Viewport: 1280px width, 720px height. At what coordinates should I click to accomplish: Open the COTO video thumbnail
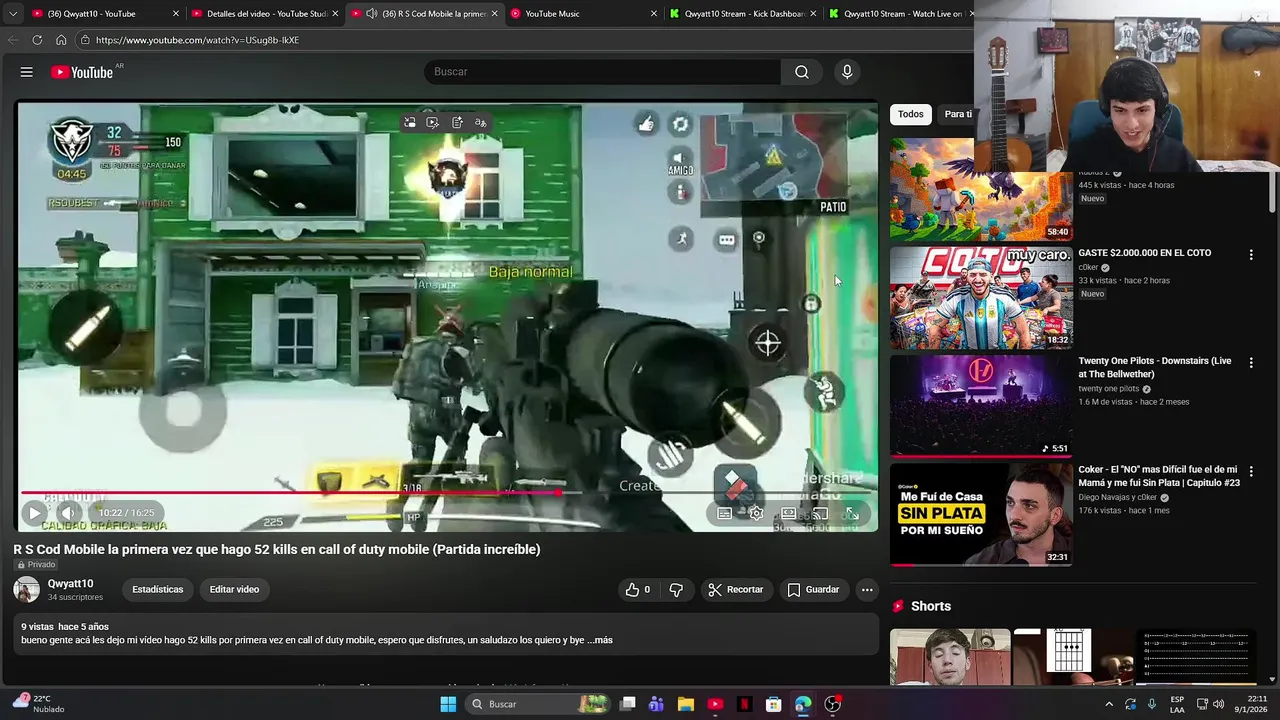(x=981, y=298)
